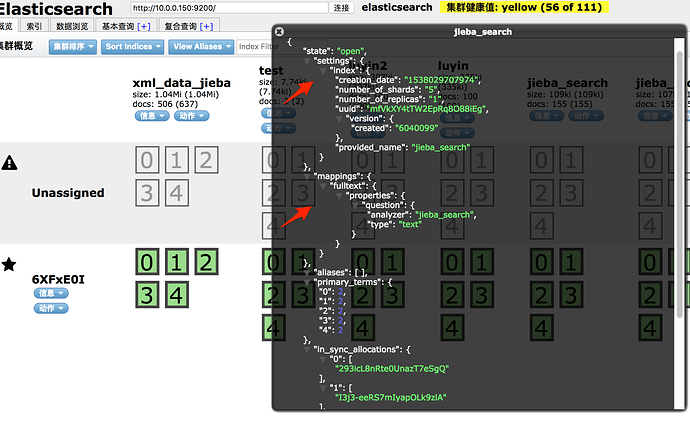
Task: Select green shard 0 of xml_data_jieba on 6XFxE0I
Action: click(x=147, y=262)
